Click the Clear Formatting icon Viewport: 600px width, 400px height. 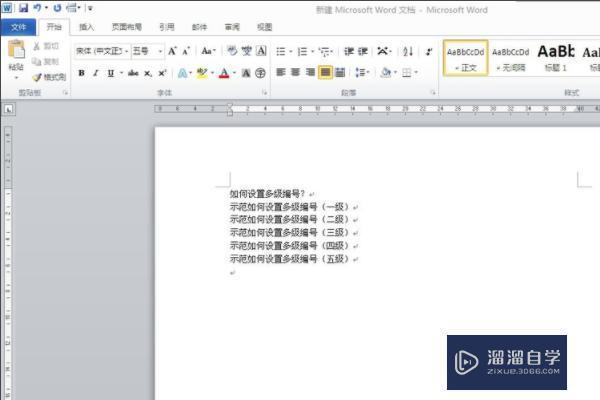[x=232, y=51]
